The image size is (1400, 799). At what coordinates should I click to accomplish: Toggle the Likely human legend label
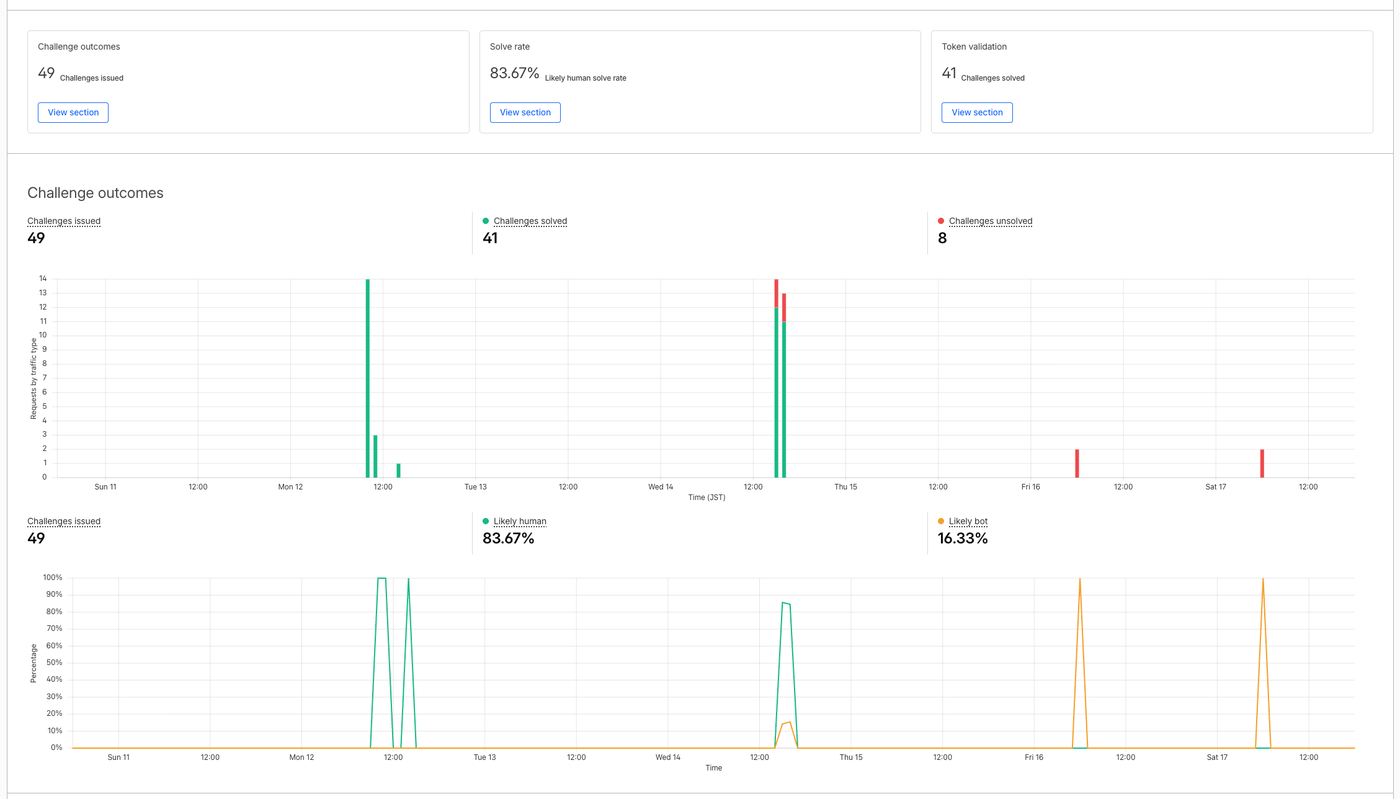click(520, 521)
